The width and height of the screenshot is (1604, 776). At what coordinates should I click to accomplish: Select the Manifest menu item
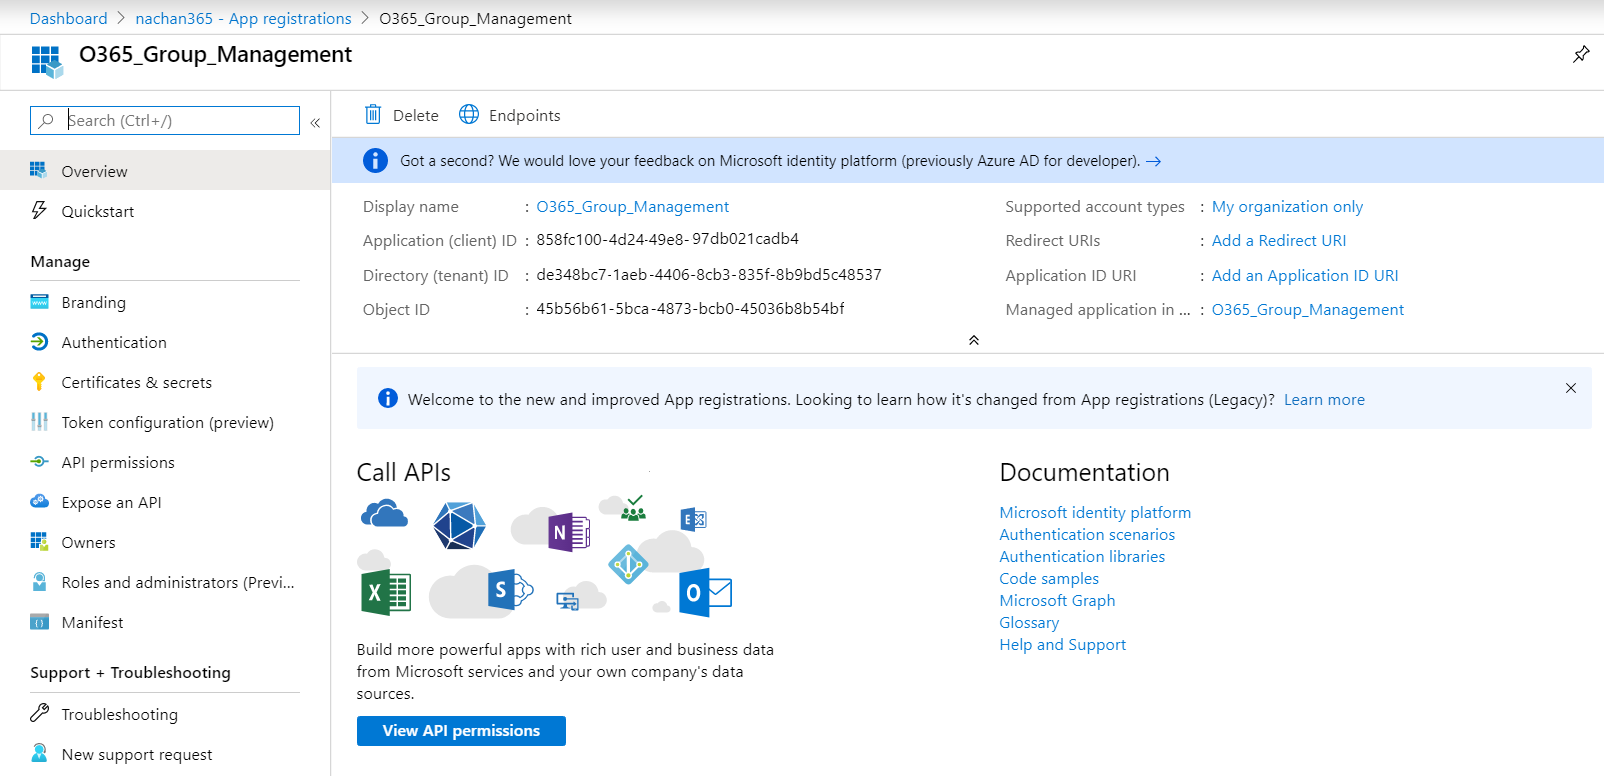(92, 622)
